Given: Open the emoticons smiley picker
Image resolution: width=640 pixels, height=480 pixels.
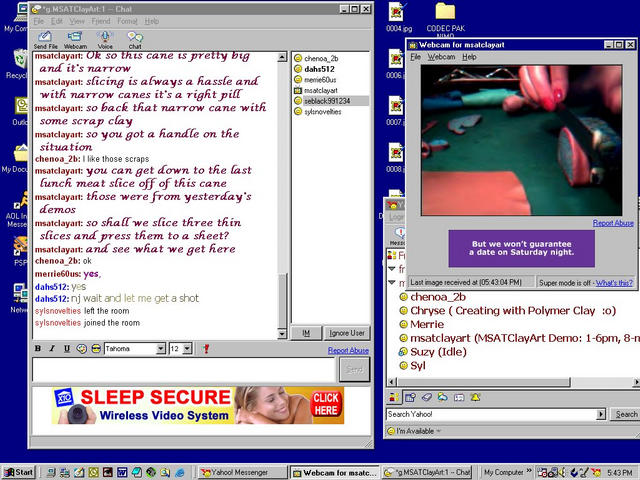Looking at the screenshot, I should (x=96, y=349).
